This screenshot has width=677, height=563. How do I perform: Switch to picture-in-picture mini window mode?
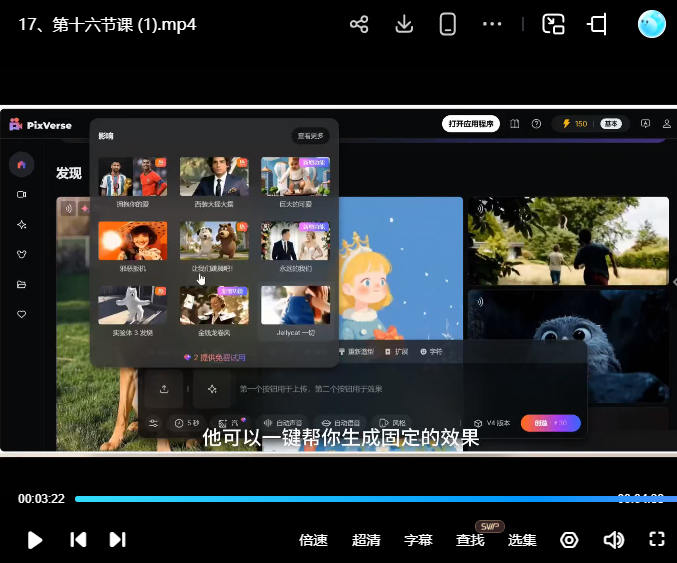coord(553,25)
